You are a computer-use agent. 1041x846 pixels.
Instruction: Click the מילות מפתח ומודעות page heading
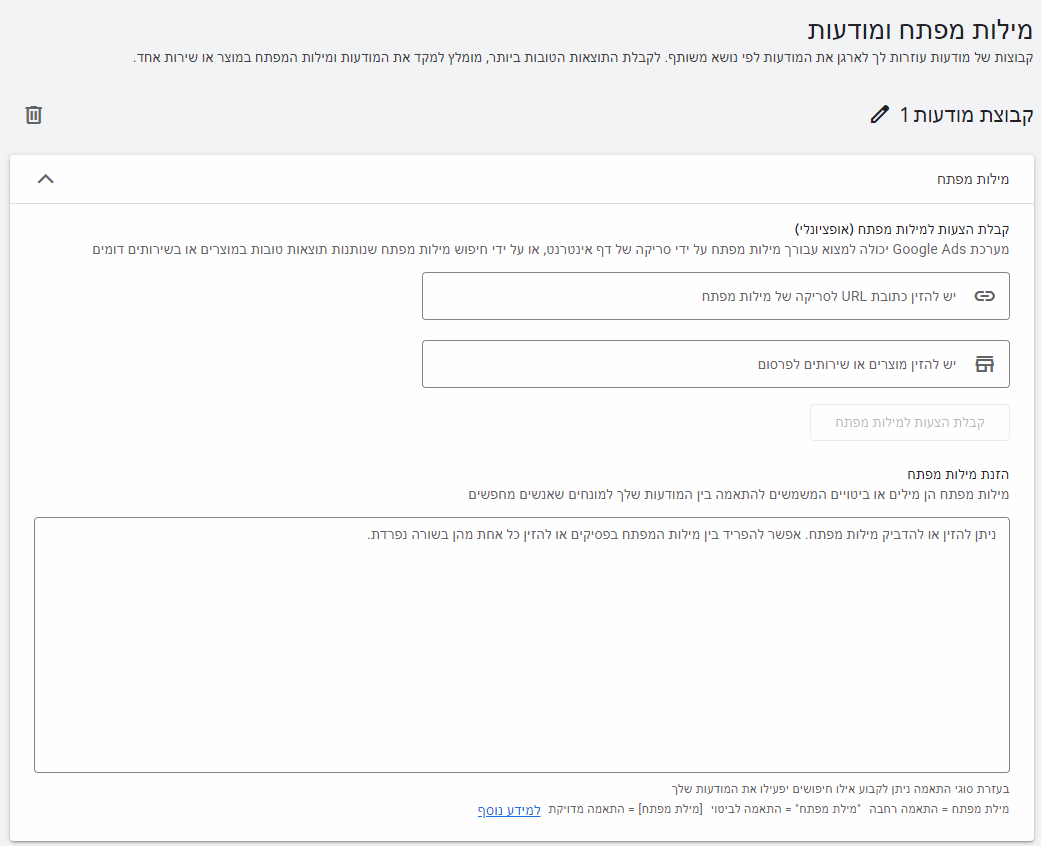pyautogui.click(x=920, y=31)
